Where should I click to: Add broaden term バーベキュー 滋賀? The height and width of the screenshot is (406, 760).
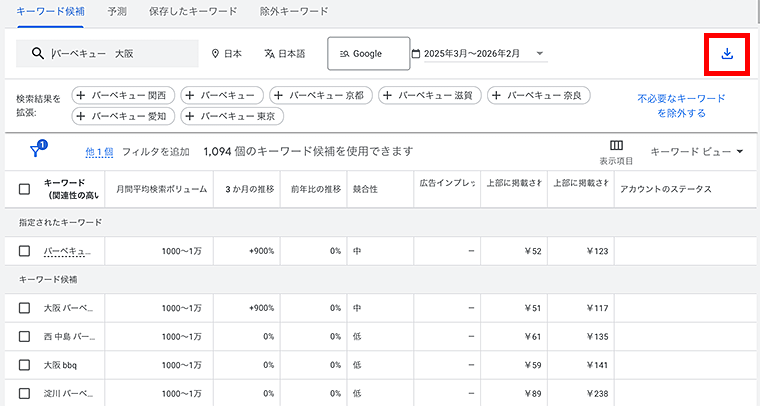pyautogui.click(x=429, y=95)
